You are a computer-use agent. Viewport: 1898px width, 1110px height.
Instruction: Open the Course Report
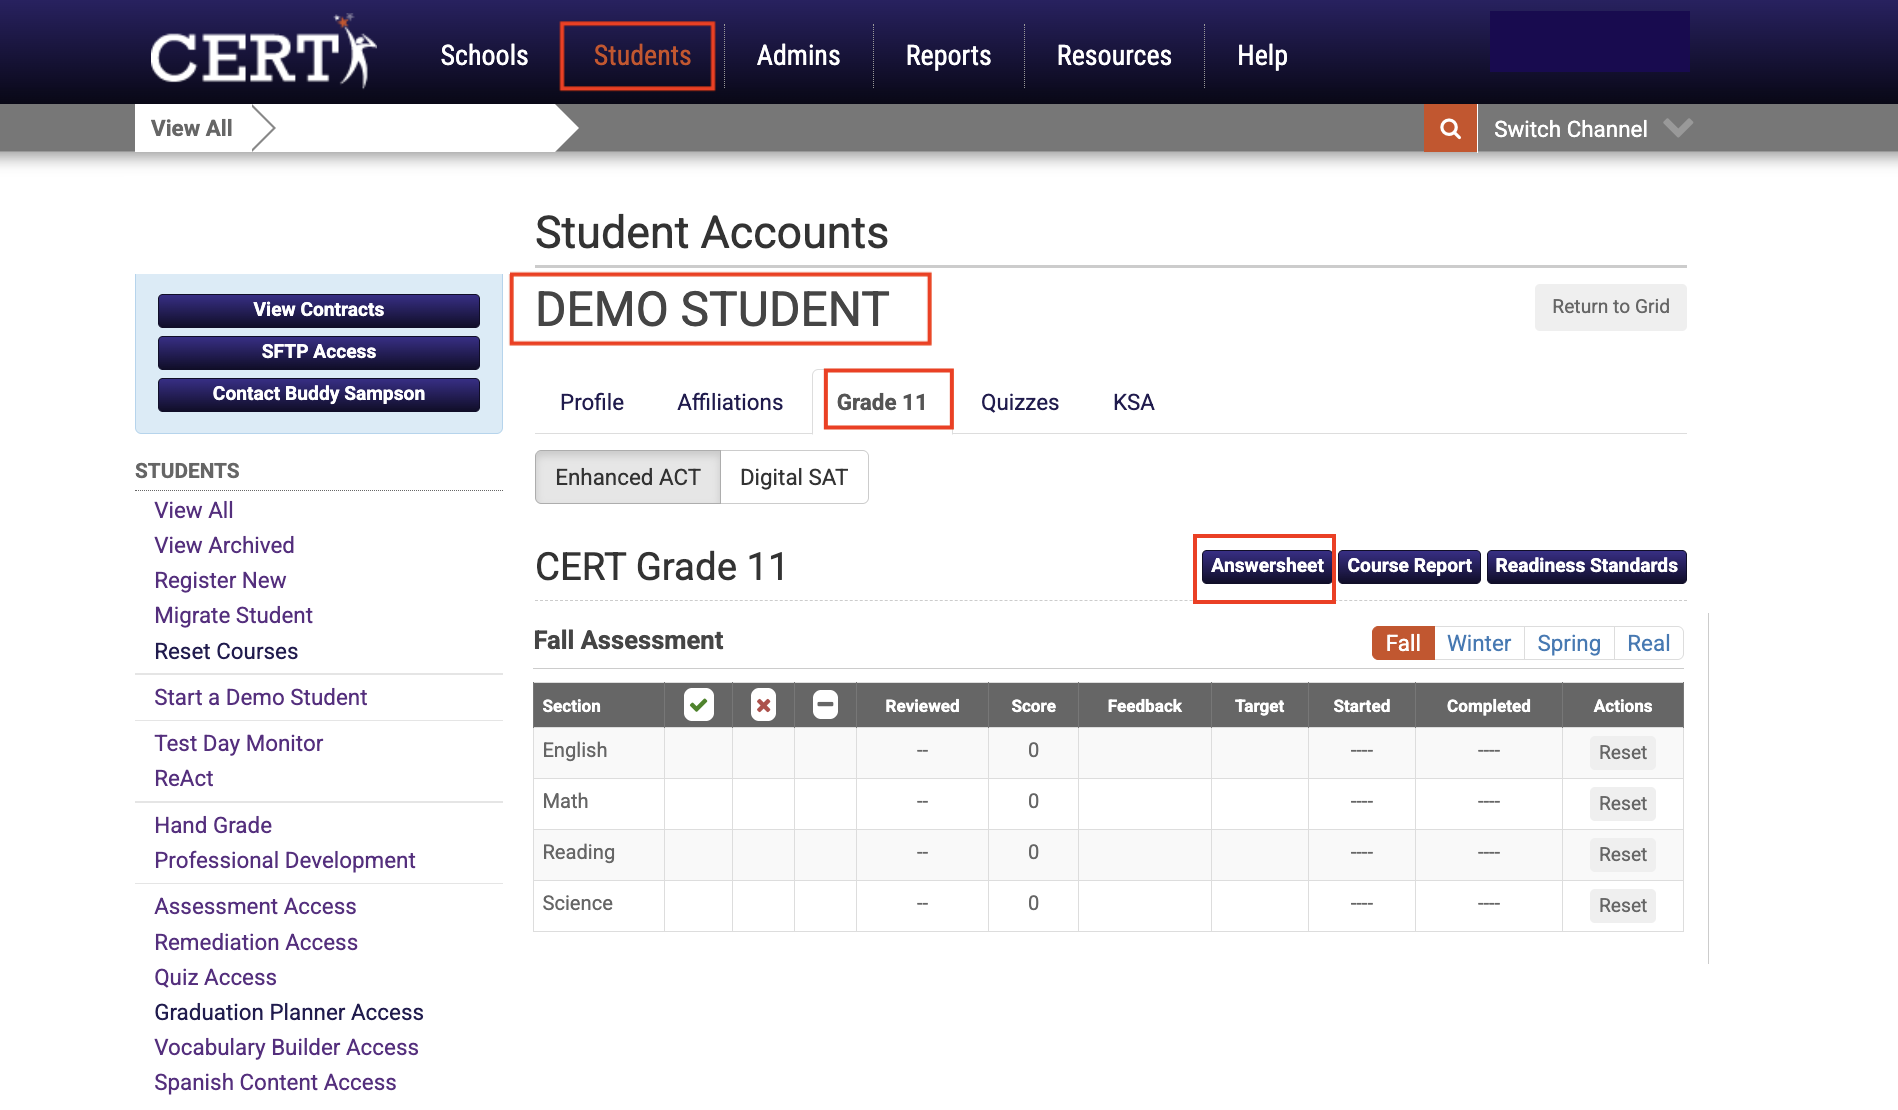[1408, 566]
